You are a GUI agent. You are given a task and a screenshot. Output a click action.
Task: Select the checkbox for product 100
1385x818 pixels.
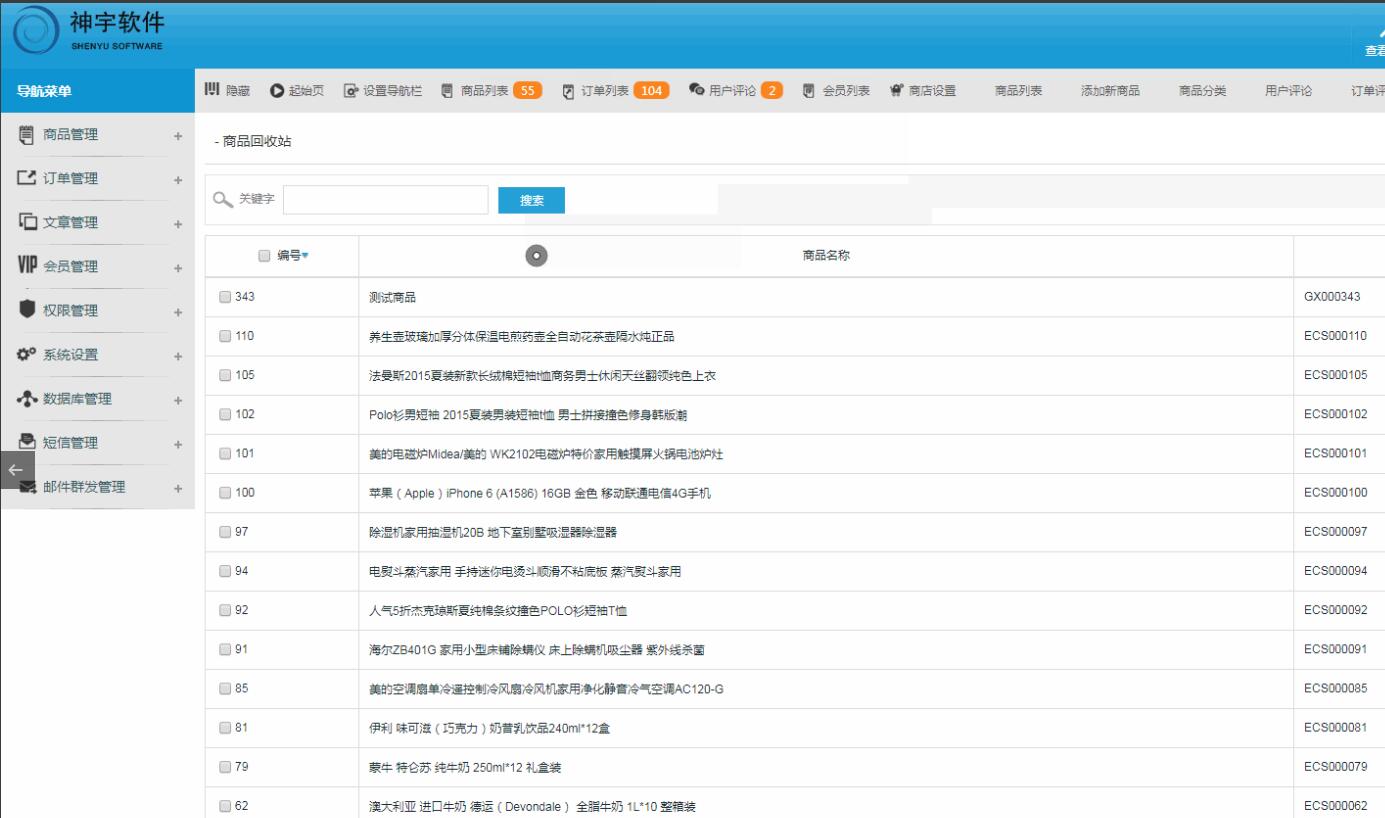225,492
